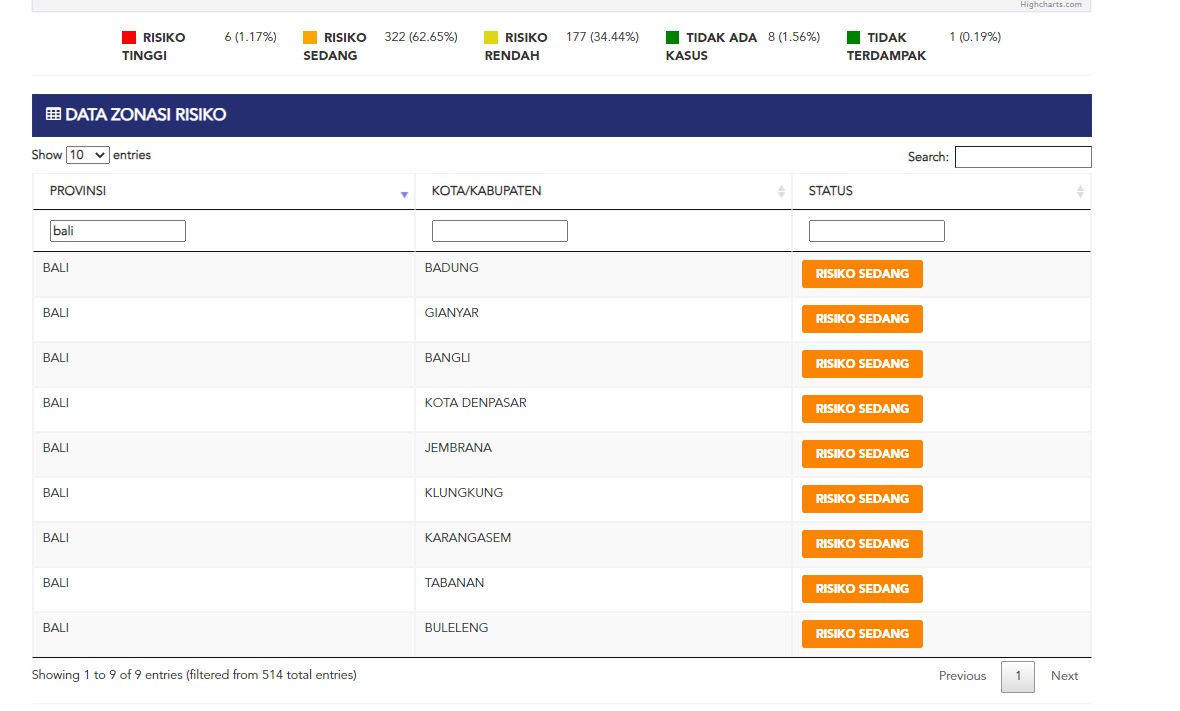Go to the Previous page

tap(962, 676)
